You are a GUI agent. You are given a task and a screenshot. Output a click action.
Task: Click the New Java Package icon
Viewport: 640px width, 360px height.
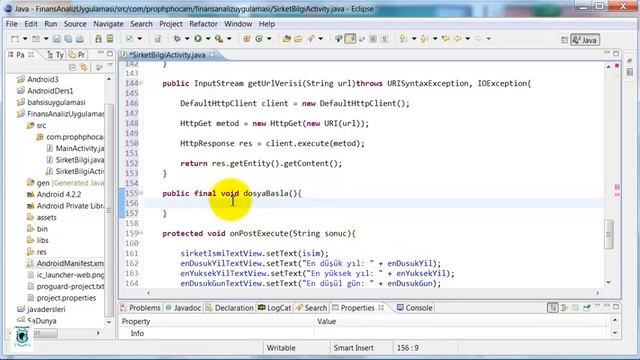[x=247, y=39]
